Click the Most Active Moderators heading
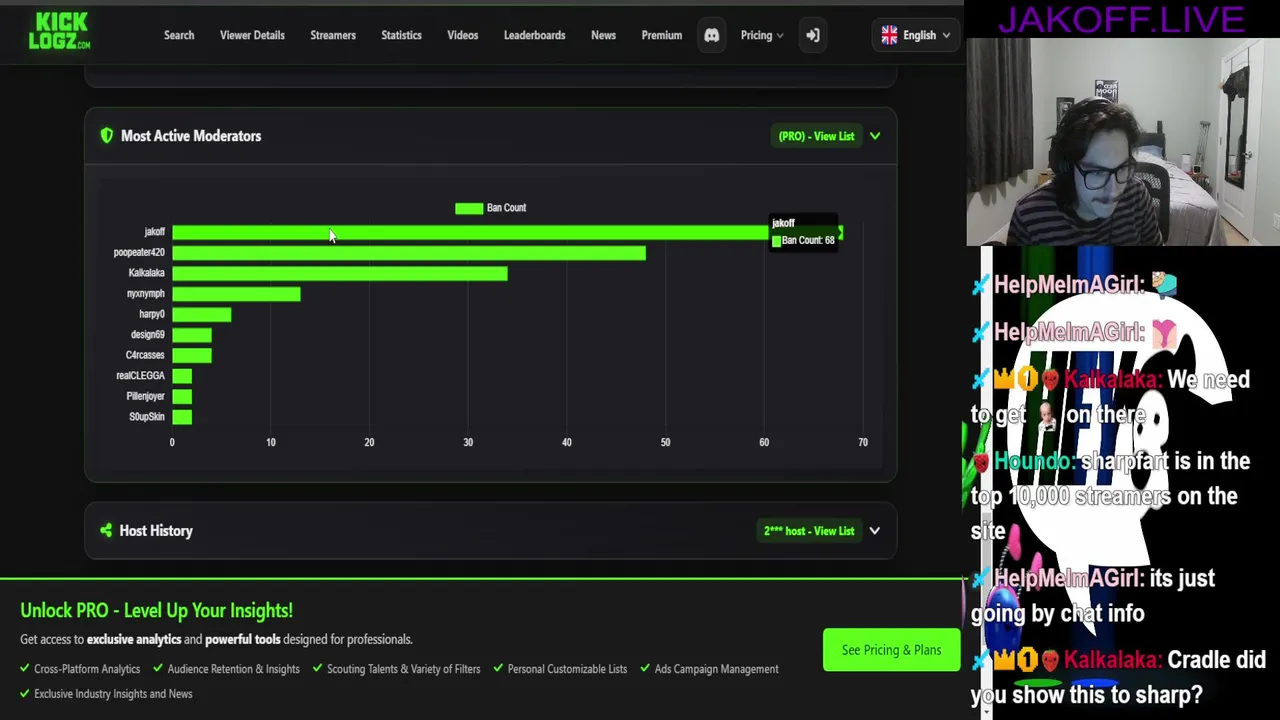 click(x=191, y=136)
